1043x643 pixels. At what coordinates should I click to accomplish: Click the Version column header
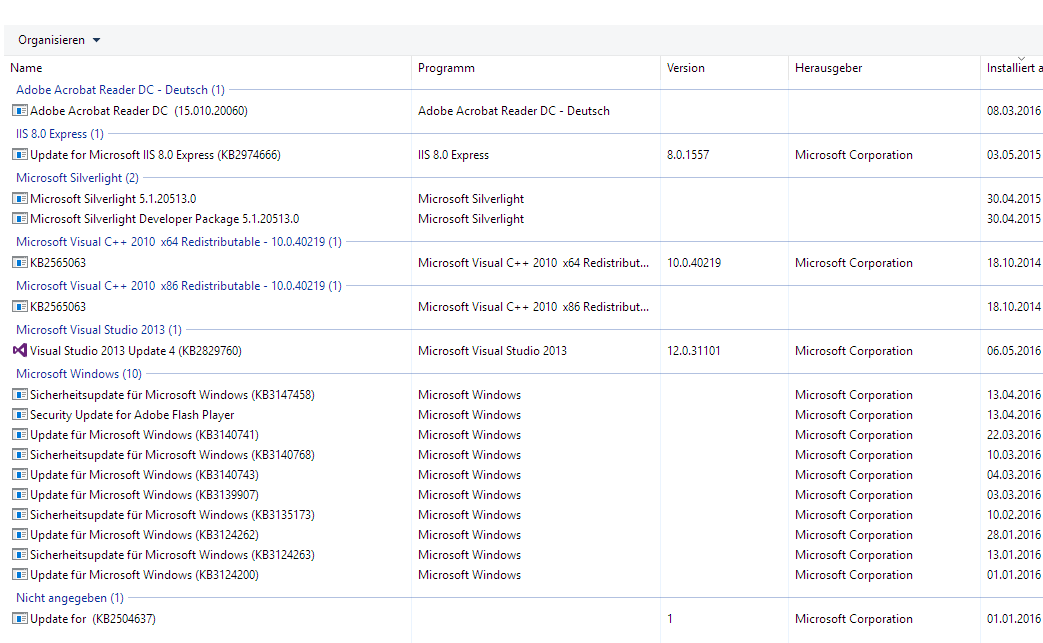[686, 68]
